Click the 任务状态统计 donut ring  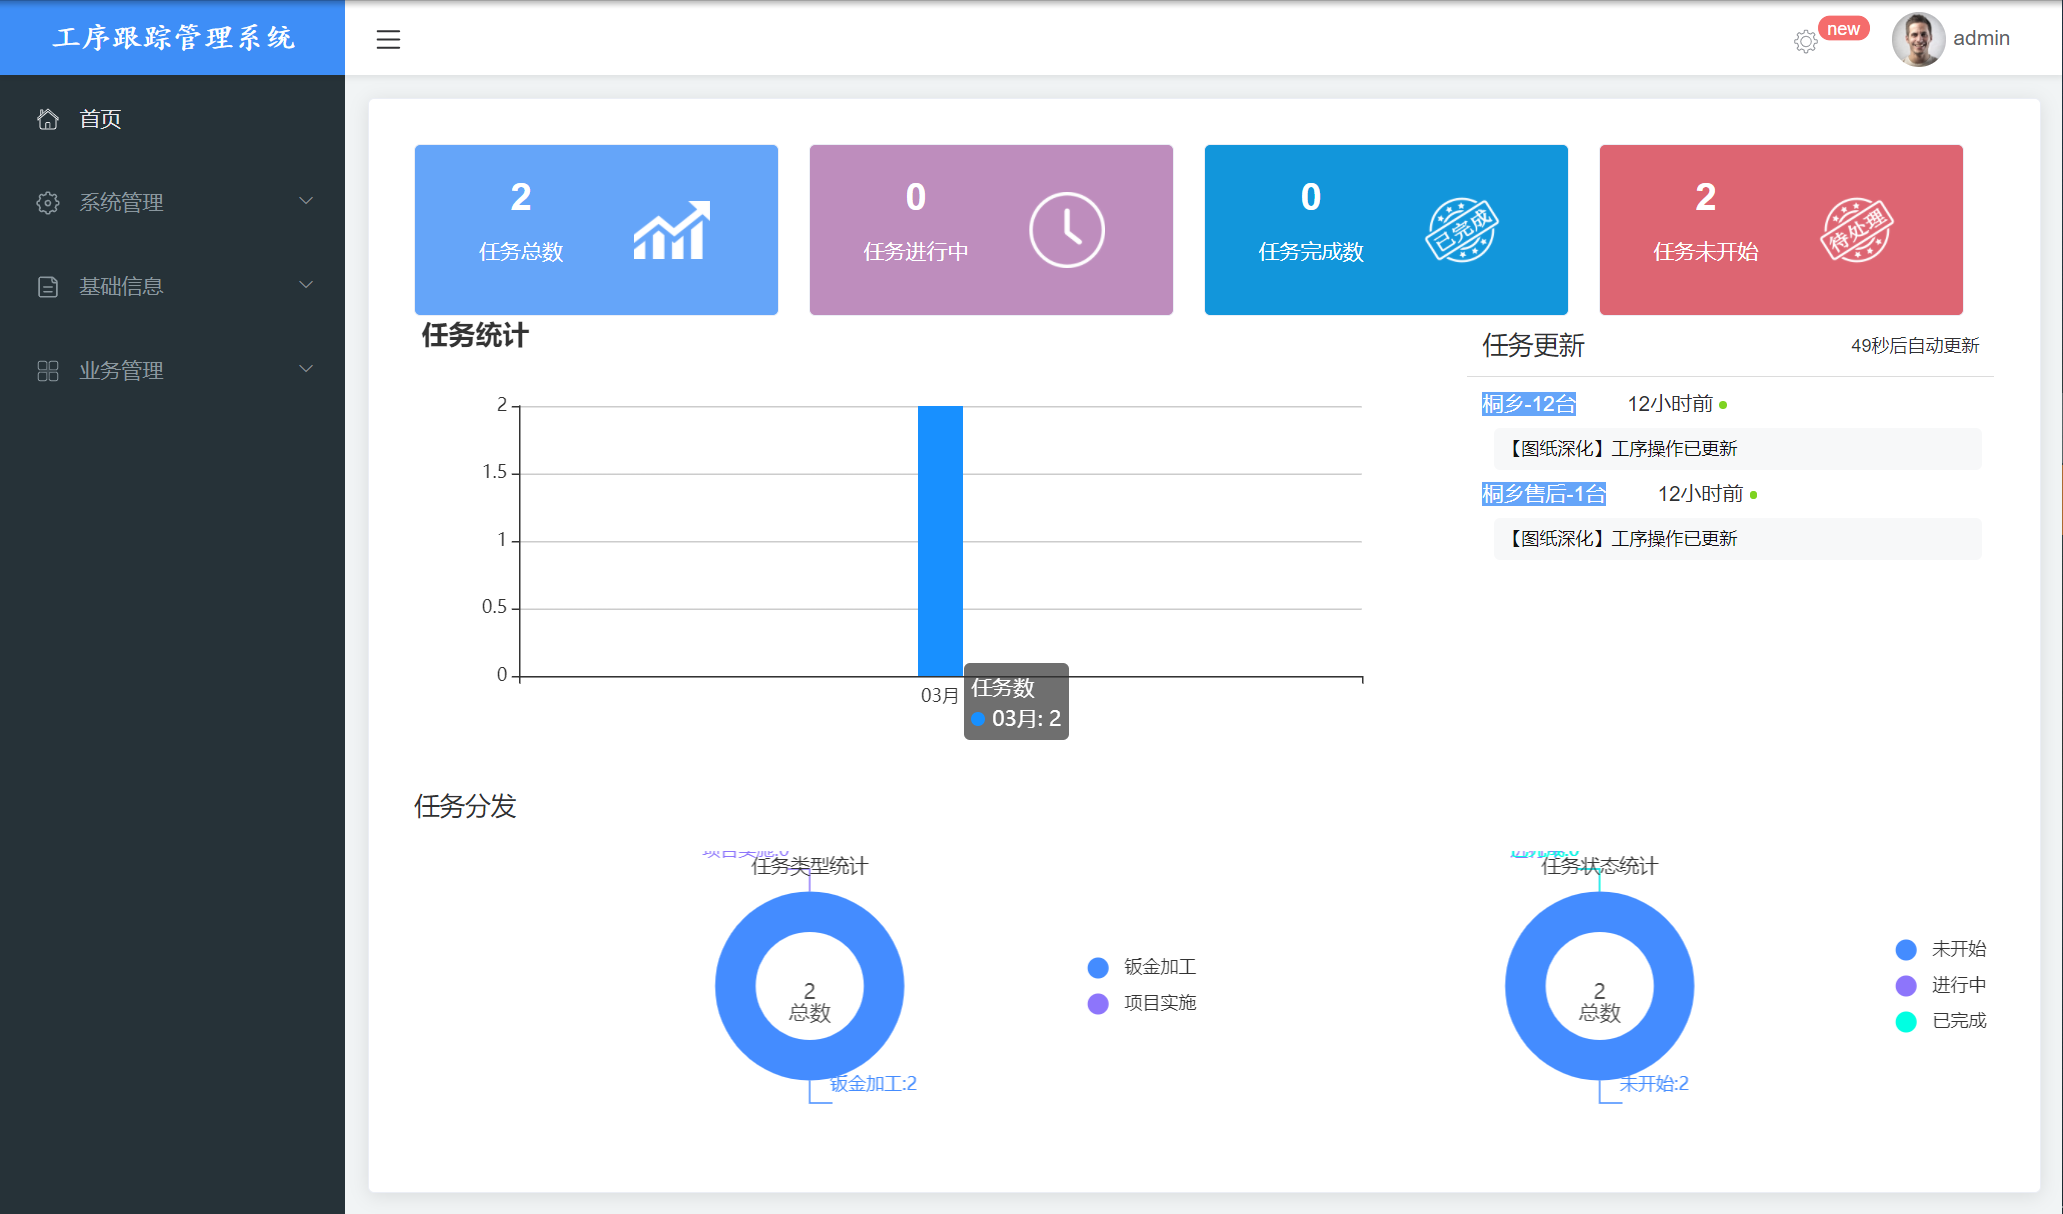tap(1526, 986)
